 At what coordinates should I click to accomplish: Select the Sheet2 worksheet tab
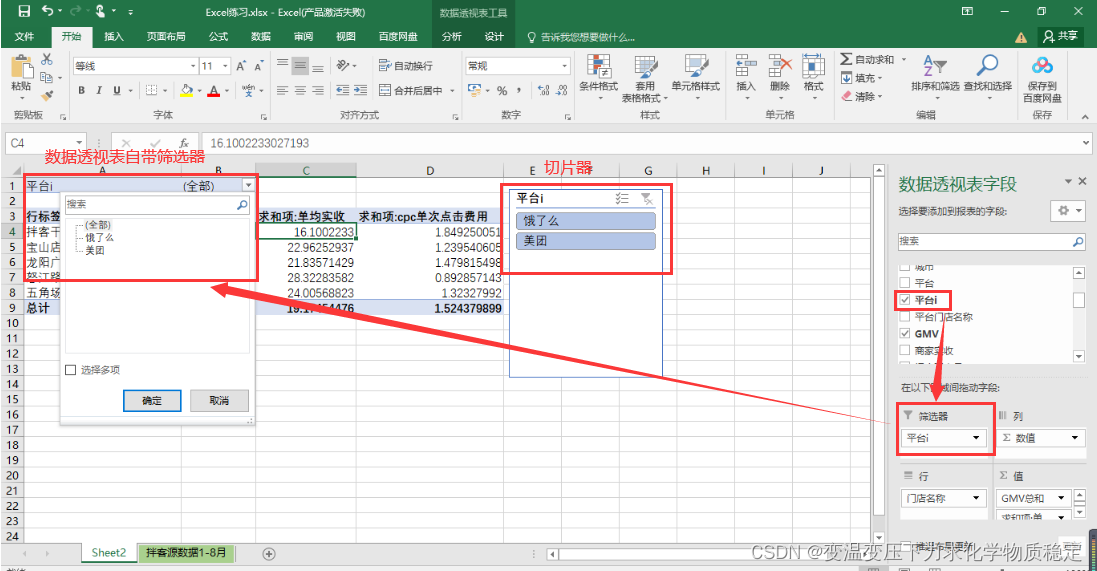[x=109, y=553]
